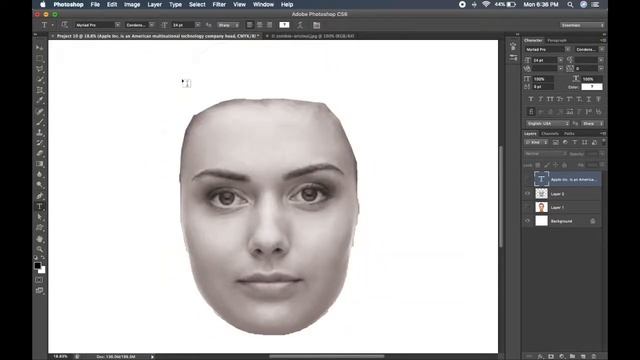Open layer filter Kind dropdown
Viewport: 640px width, 360px height.
coord(536,142)
